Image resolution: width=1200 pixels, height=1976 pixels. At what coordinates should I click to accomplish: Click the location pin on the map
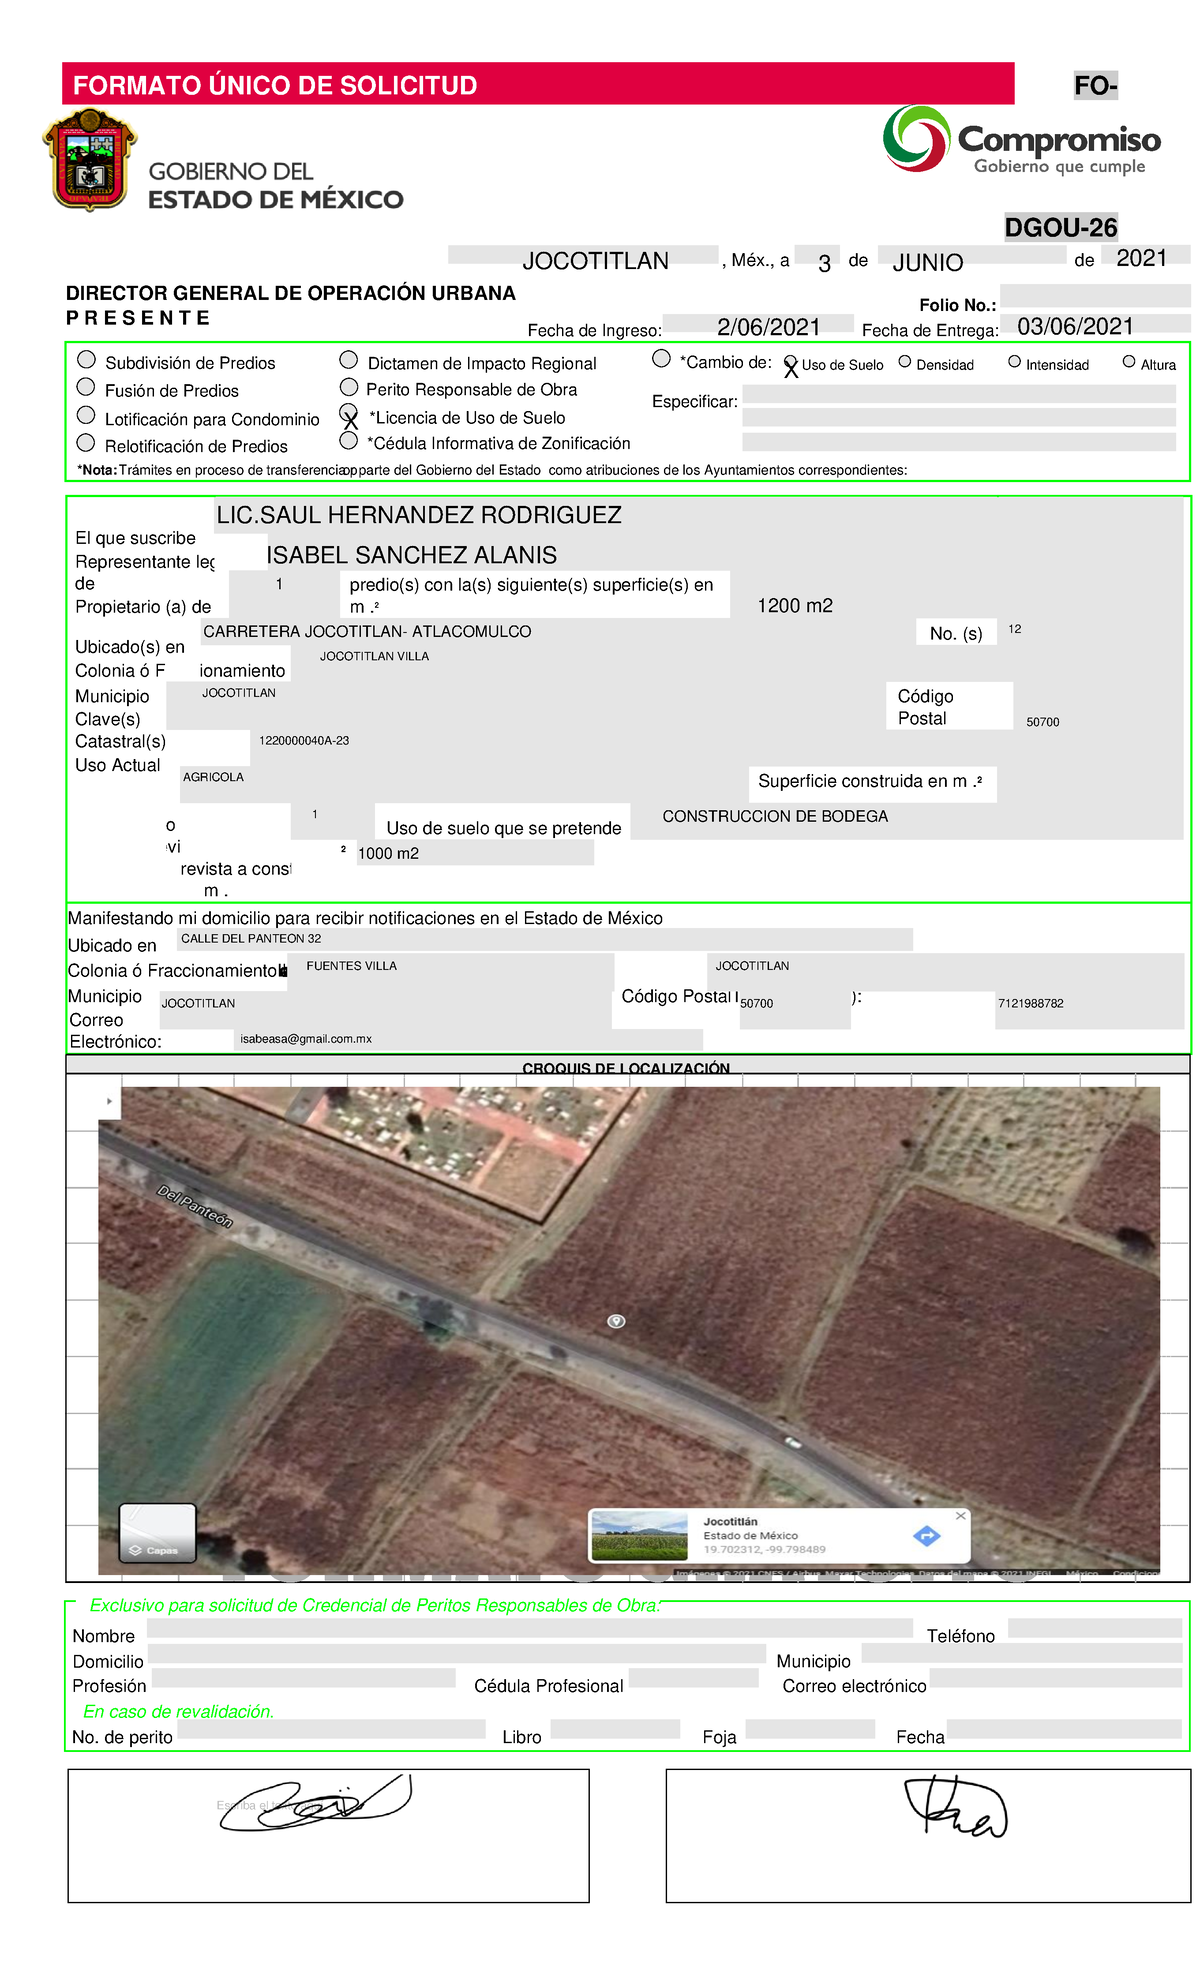[x=617, y=1321]
